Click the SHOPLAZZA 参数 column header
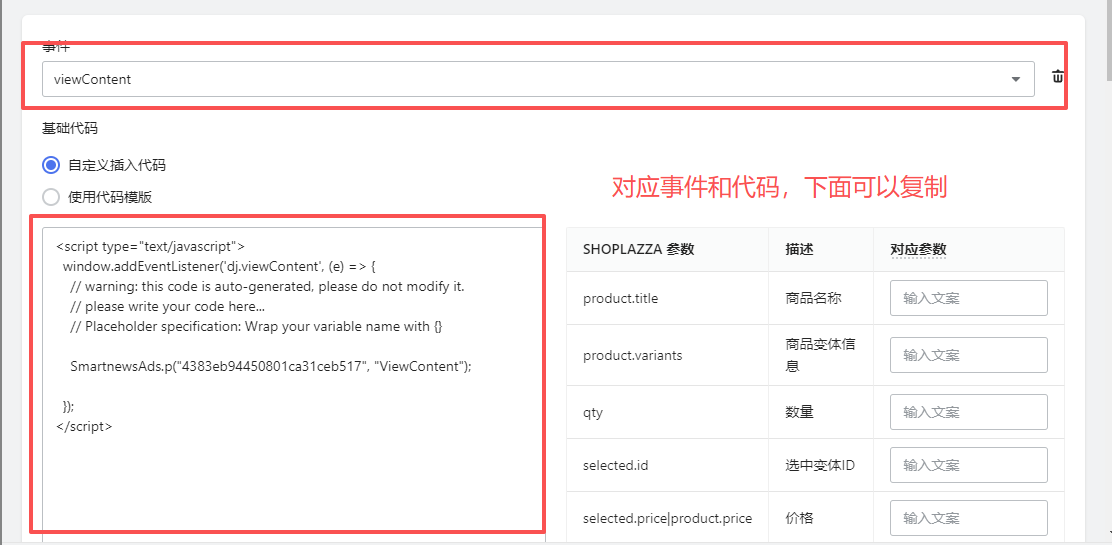 [638, 250]
